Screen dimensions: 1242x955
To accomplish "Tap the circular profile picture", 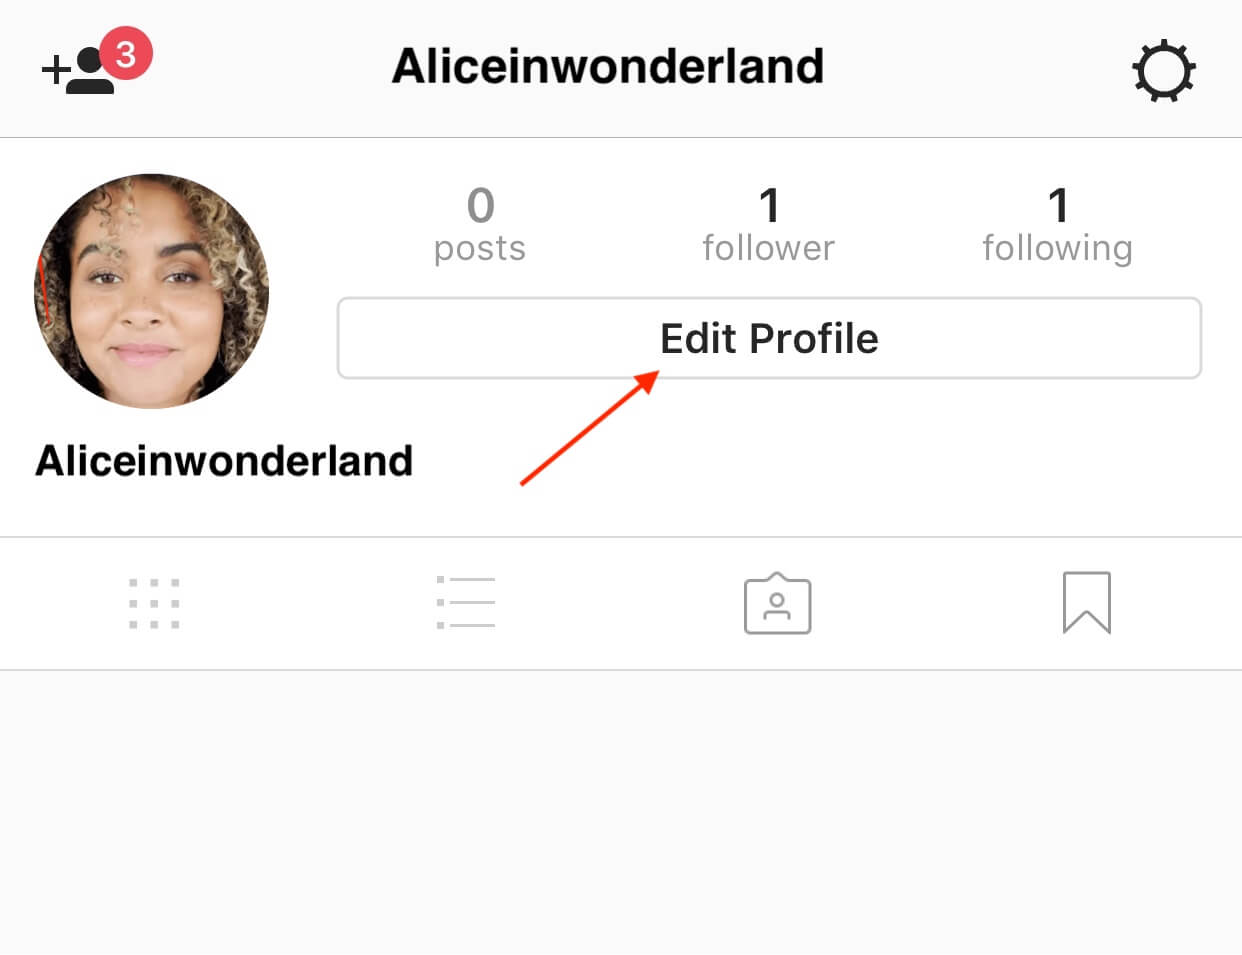I will tap(151, 291).
